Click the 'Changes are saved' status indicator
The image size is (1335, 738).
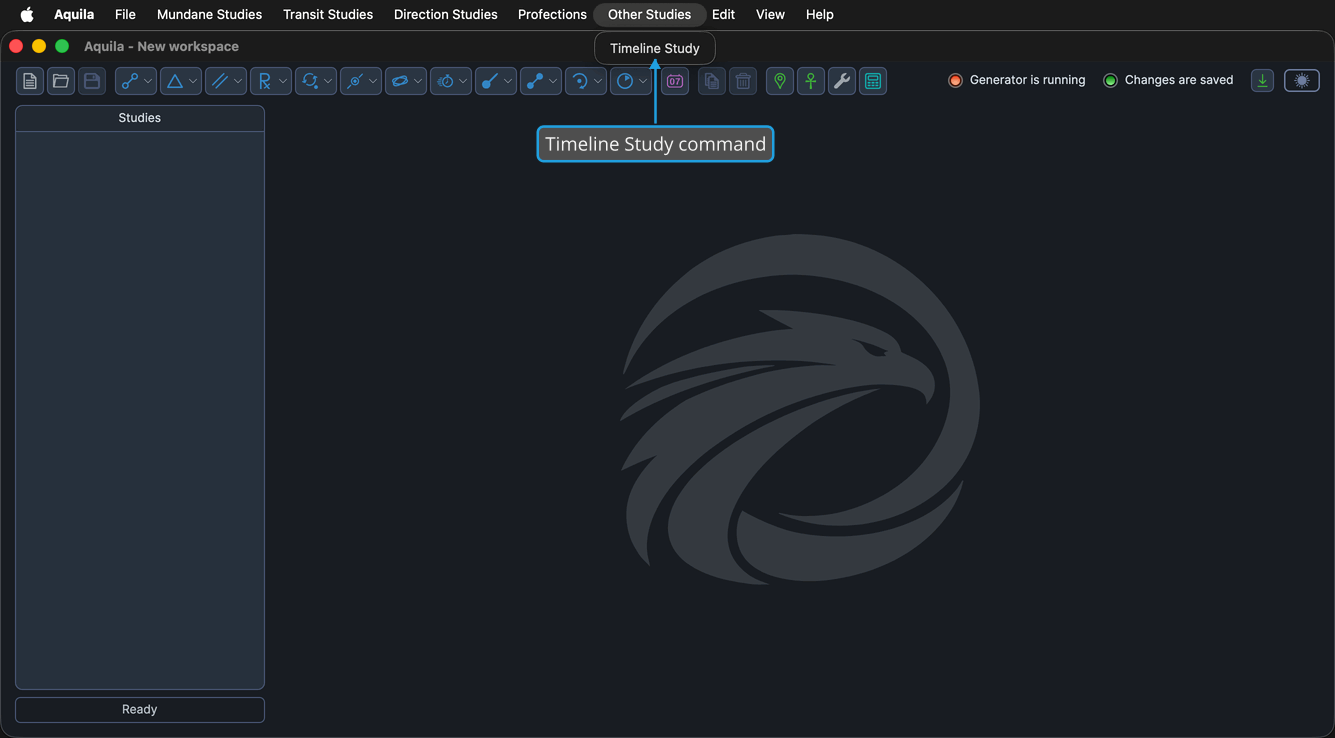coord(1168,80)
